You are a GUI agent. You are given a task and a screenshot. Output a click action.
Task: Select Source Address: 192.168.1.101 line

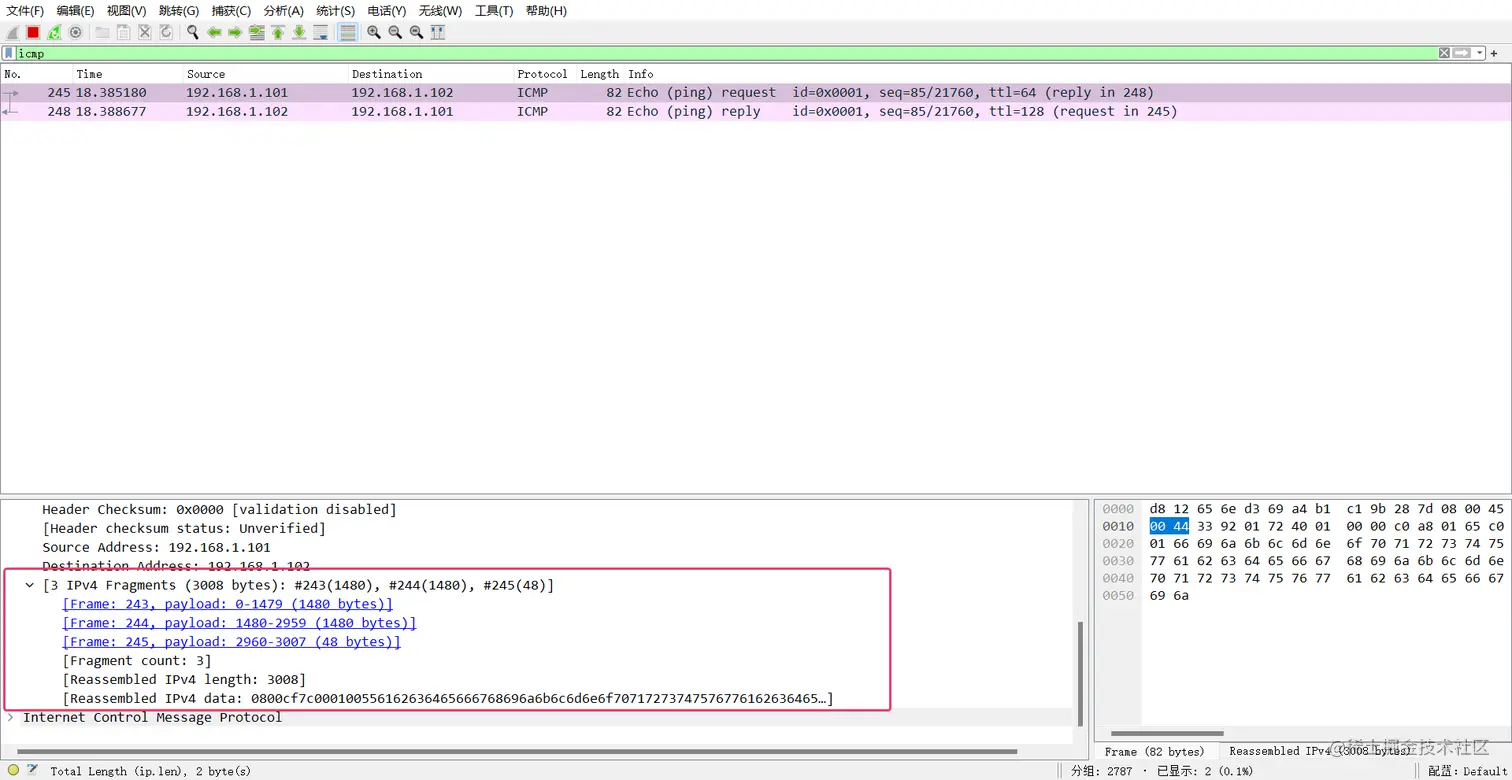click(x=156, y=547)
